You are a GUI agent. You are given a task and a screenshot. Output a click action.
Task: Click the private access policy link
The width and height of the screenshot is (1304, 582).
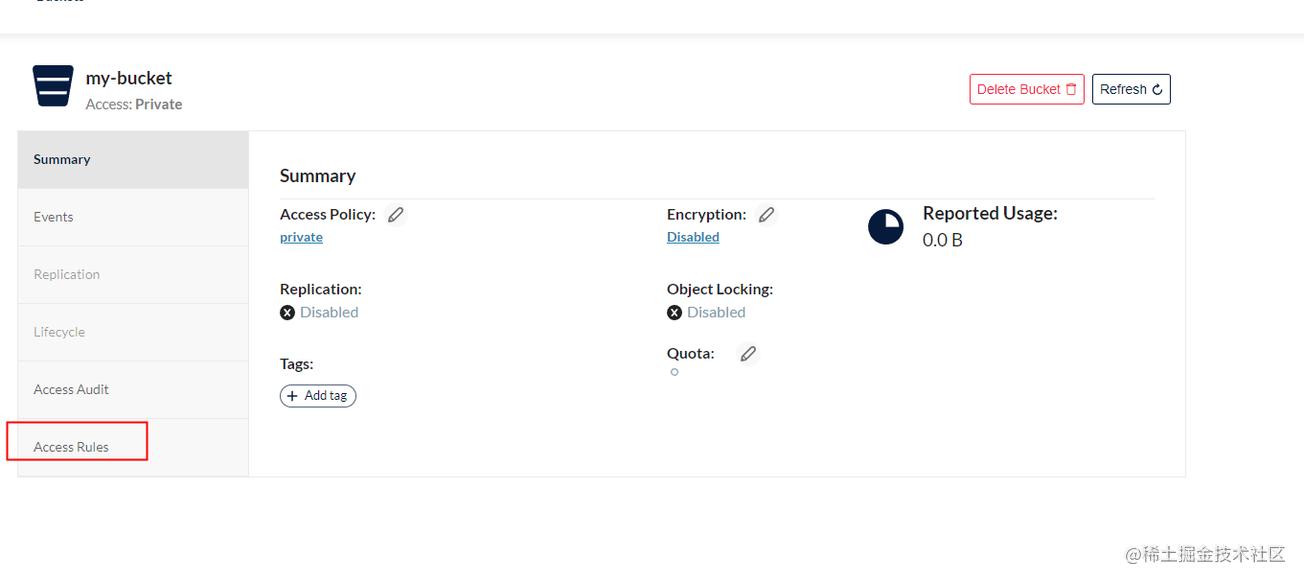(301, 237)
